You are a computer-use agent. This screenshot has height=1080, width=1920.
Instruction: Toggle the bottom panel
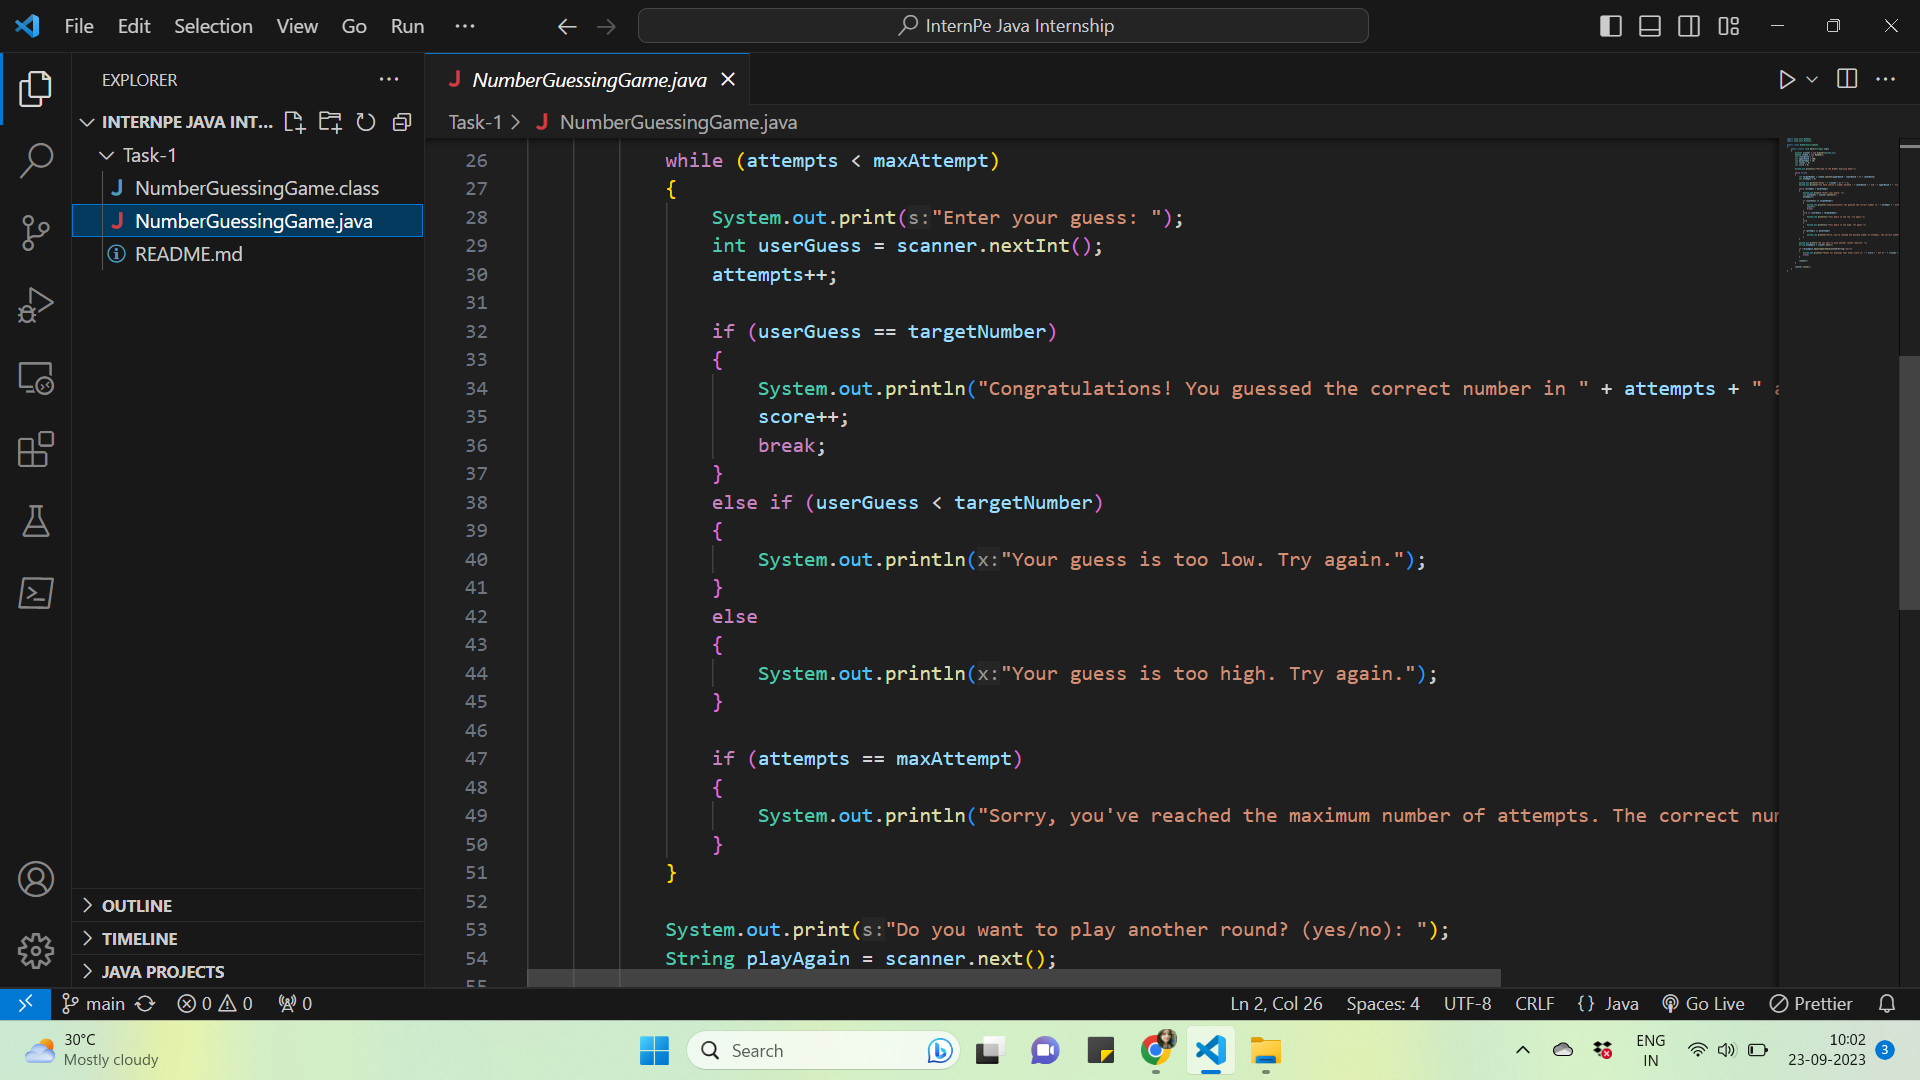[x=1649, y=26]
